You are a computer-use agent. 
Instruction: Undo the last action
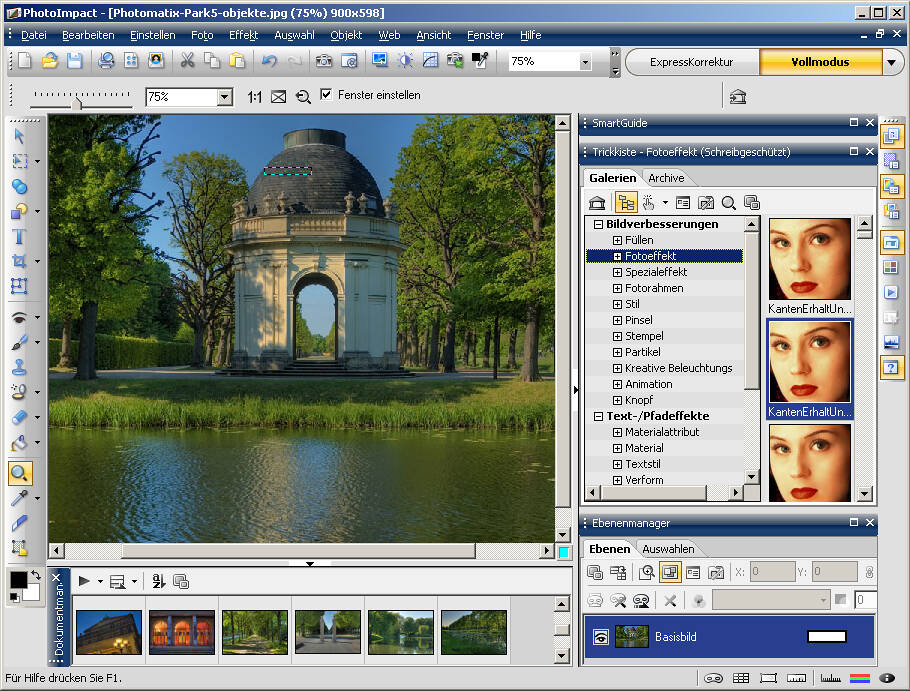click(x=269, y=60)
